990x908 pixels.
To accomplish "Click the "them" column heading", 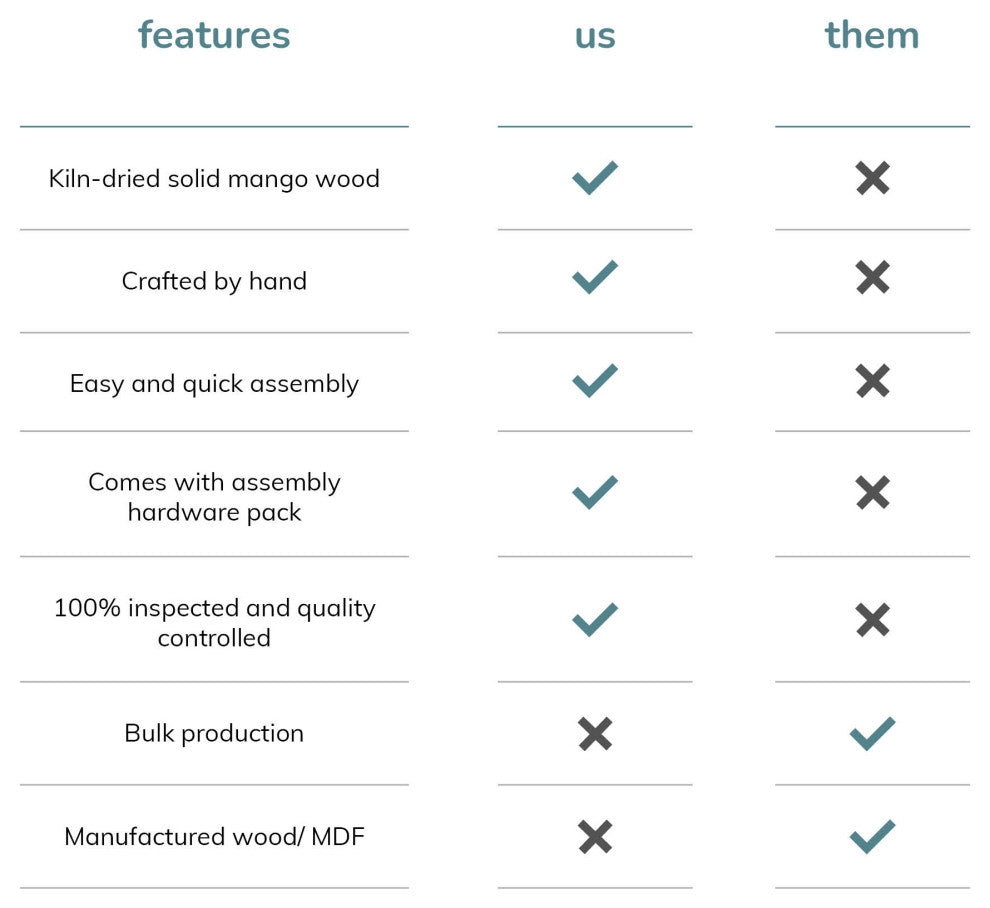I will coord(872,35).
